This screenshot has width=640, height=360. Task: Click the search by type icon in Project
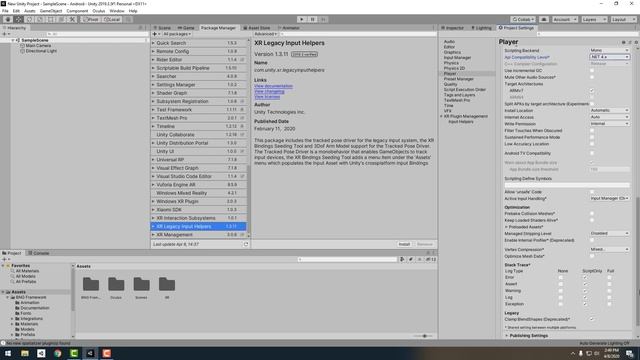click(402, 259)
